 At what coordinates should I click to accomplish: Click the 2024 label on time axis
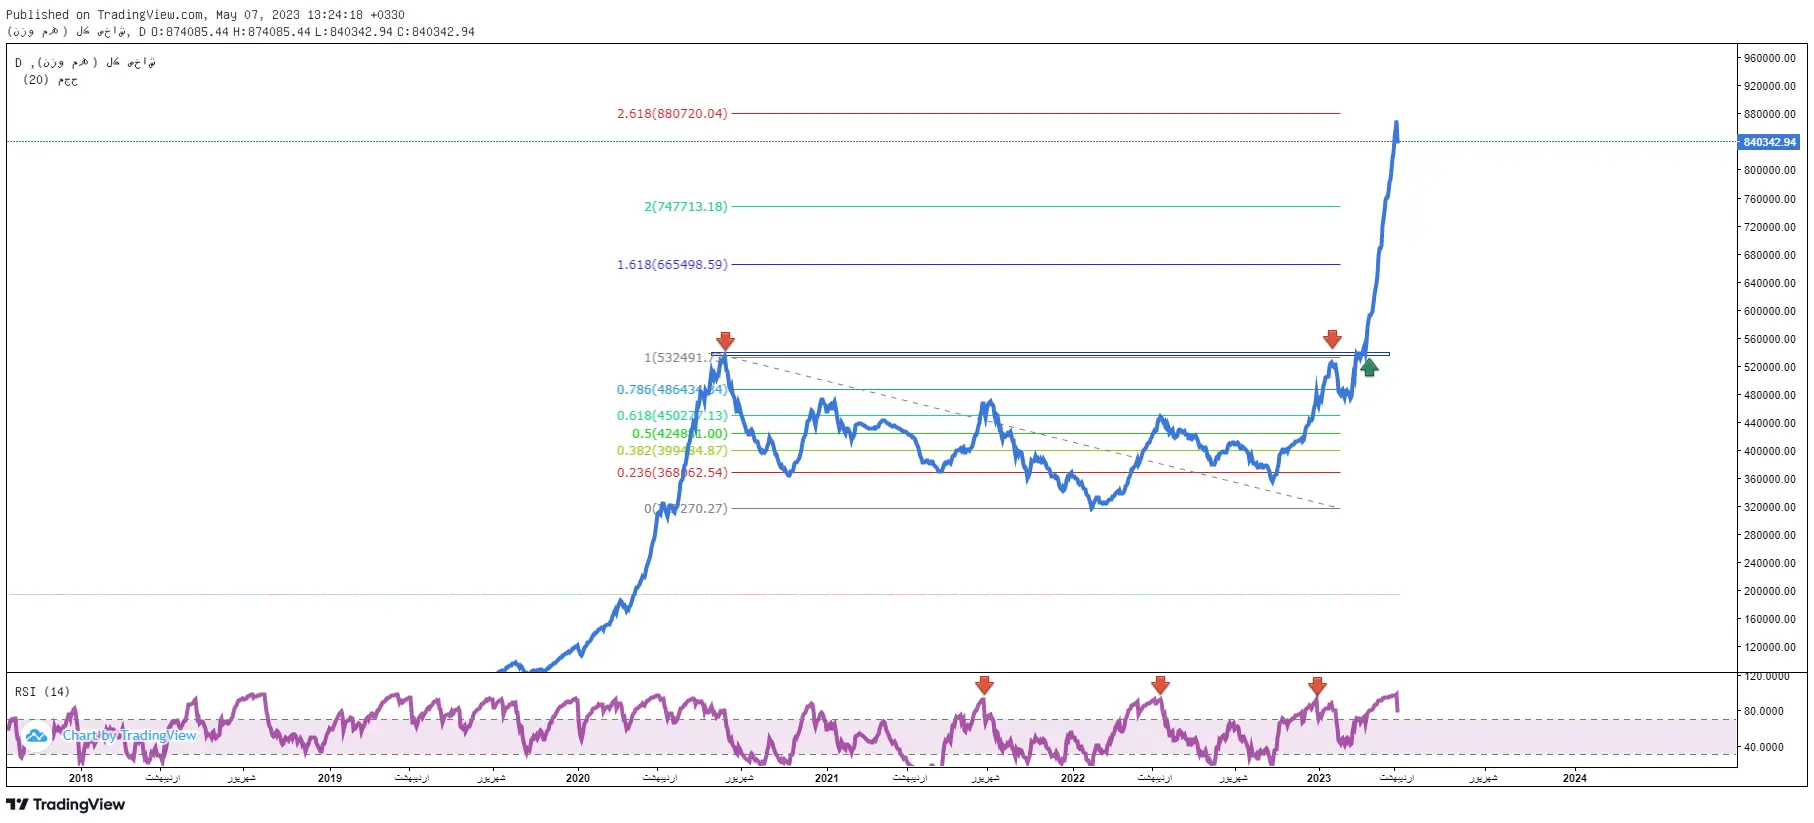pyautogui.click(x=1575, y=778)
